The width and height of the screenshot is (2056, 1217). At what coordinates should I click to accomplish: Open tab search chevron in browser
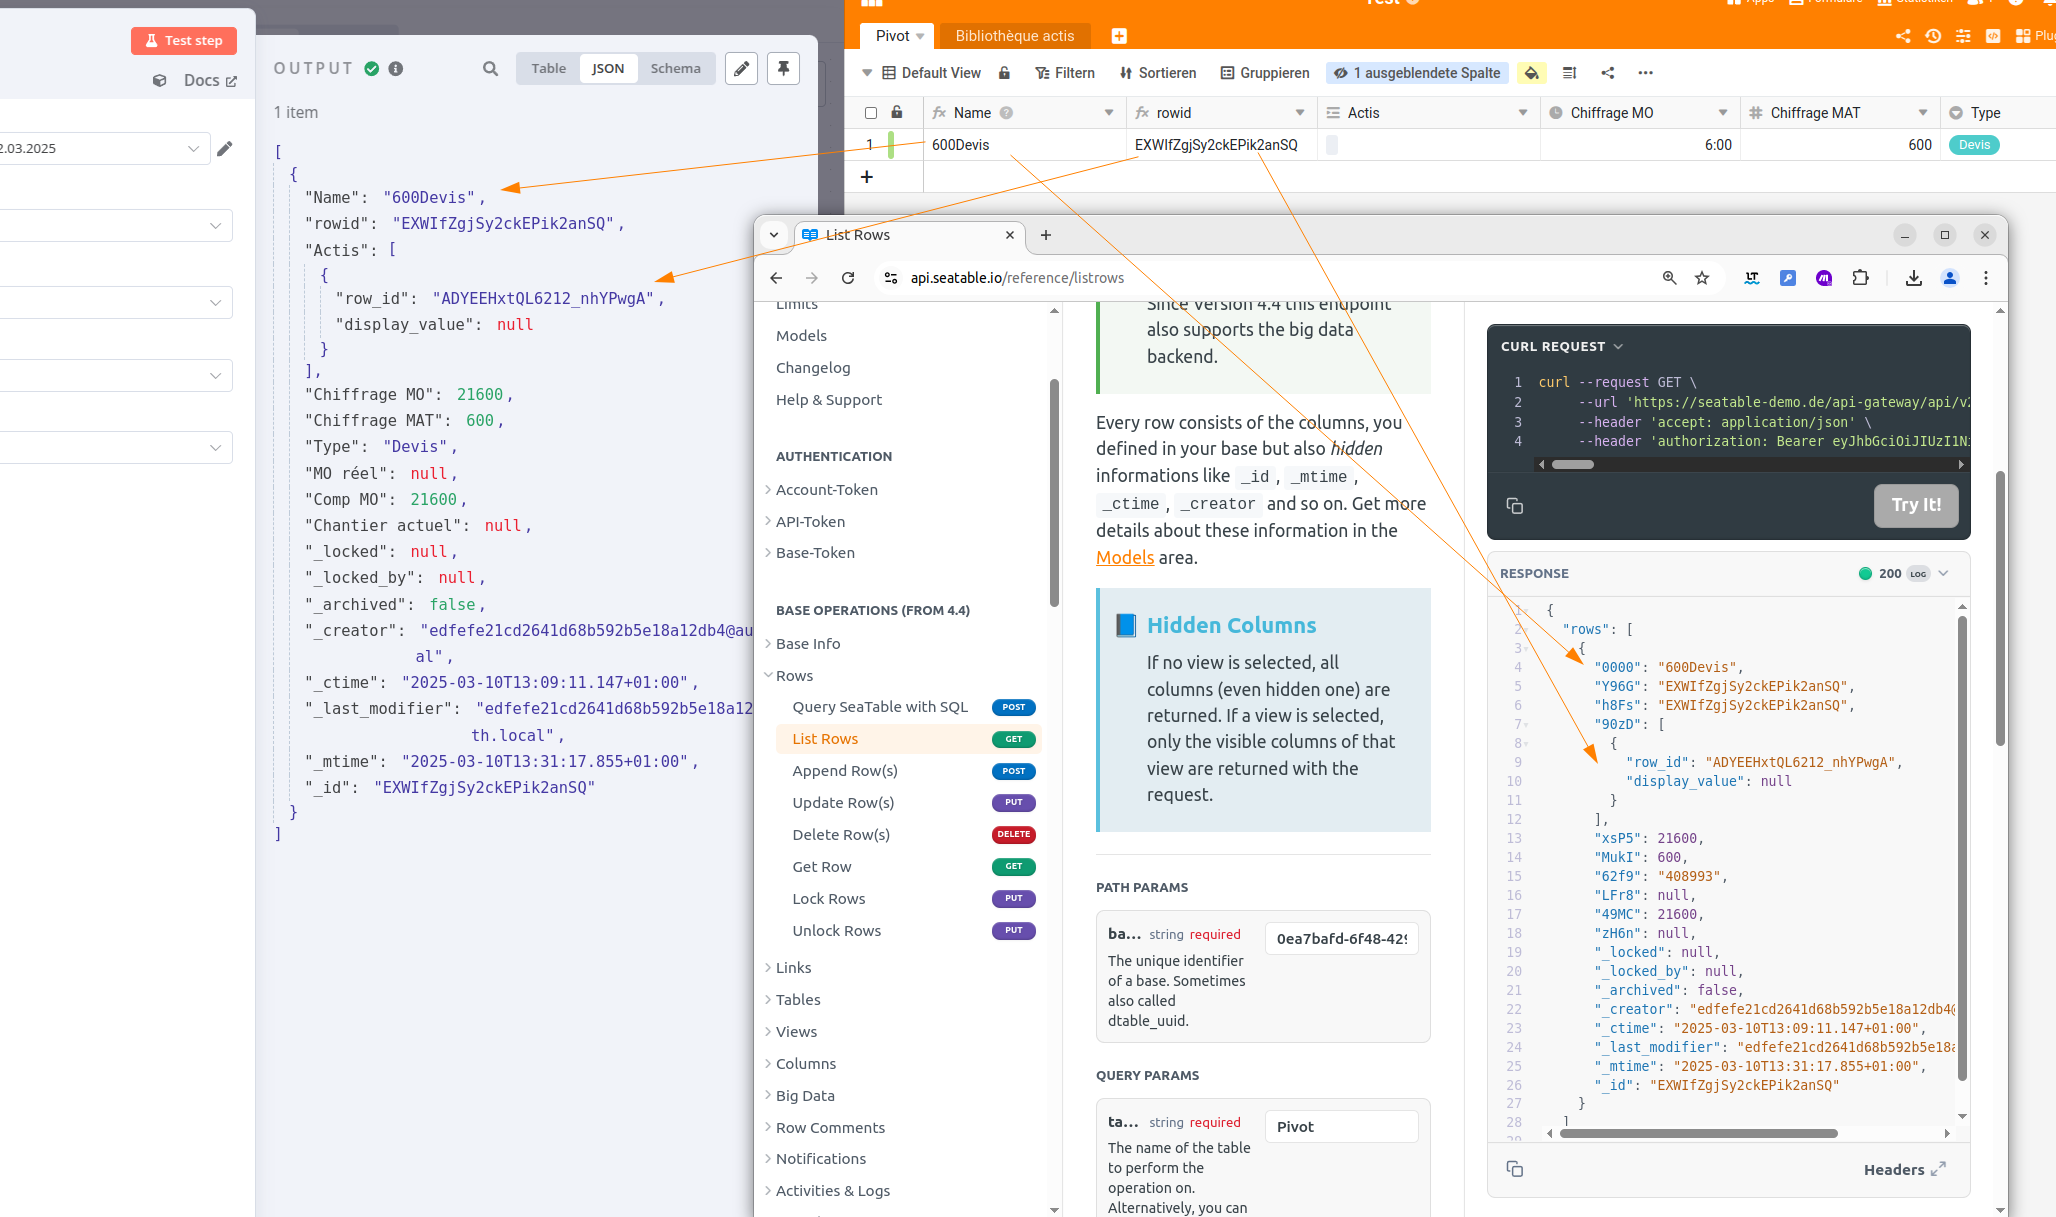(x=774, y=235)
